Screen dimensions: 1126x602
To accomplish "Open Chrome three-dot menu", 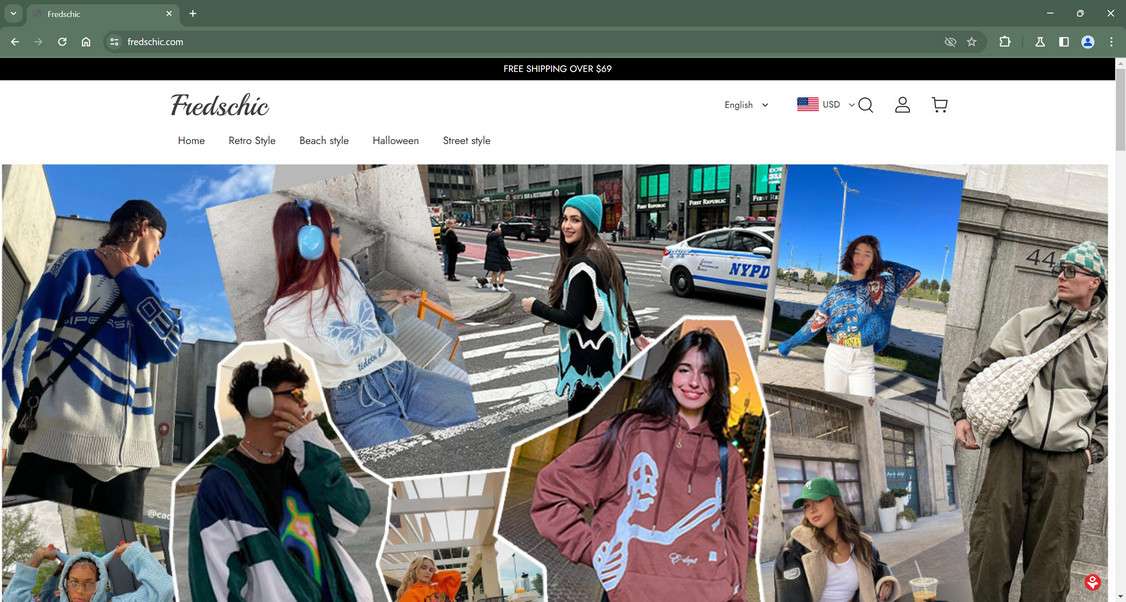I will coord(1111,42).
